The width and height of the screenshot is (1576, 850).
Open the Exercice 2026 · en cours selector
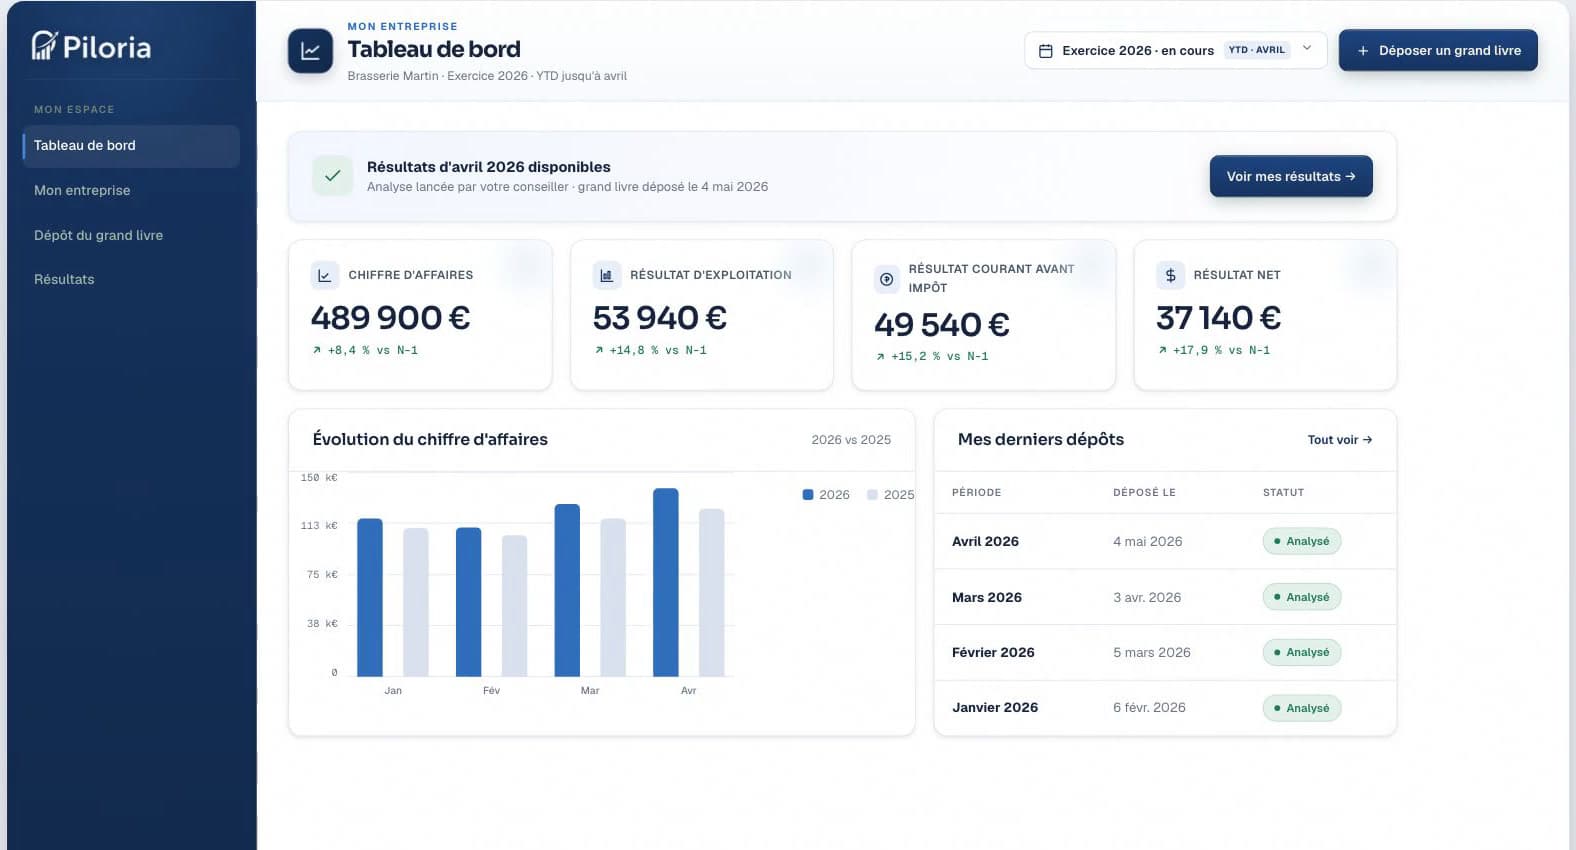[1175, 50]
